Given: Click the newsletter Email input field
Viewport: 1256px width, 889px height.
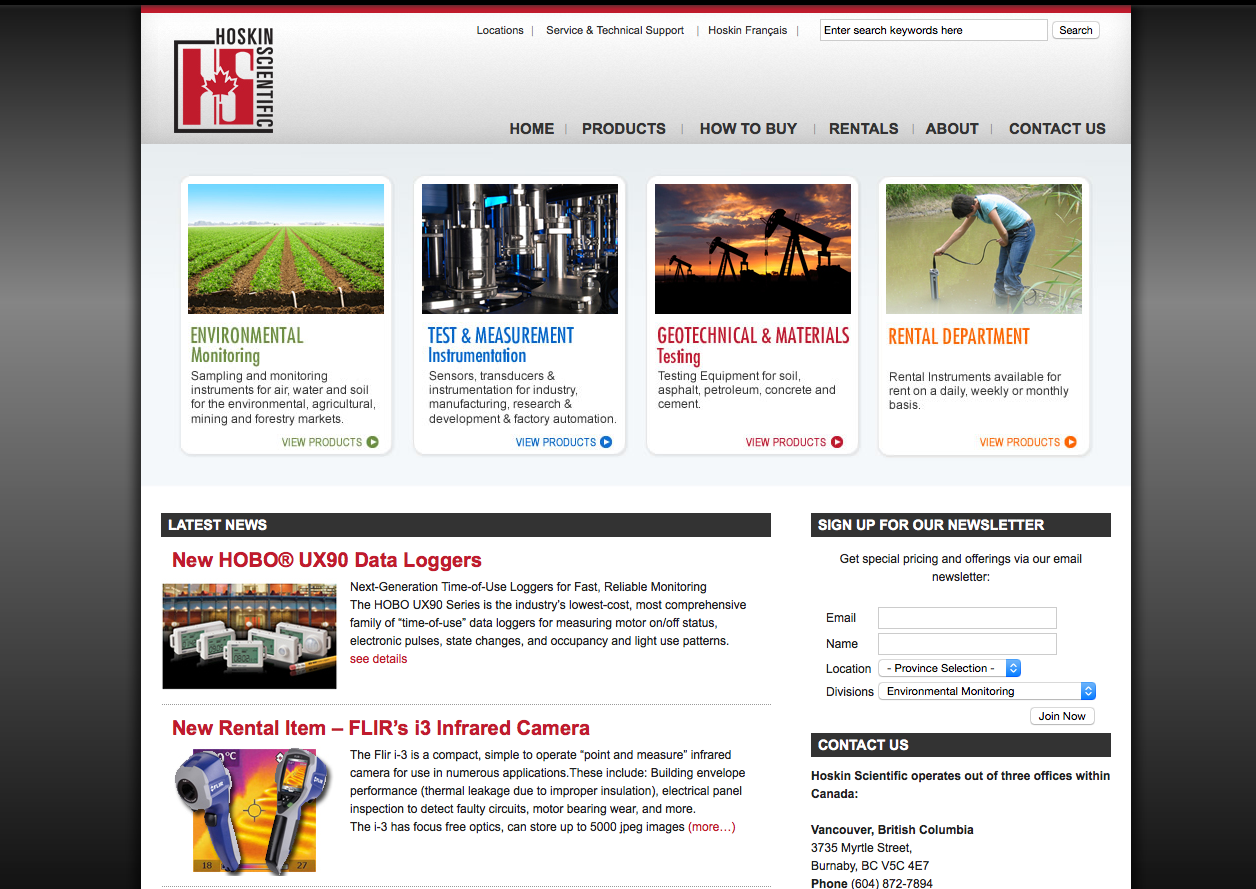Looking at the screenshot, I should click(967, 618).
